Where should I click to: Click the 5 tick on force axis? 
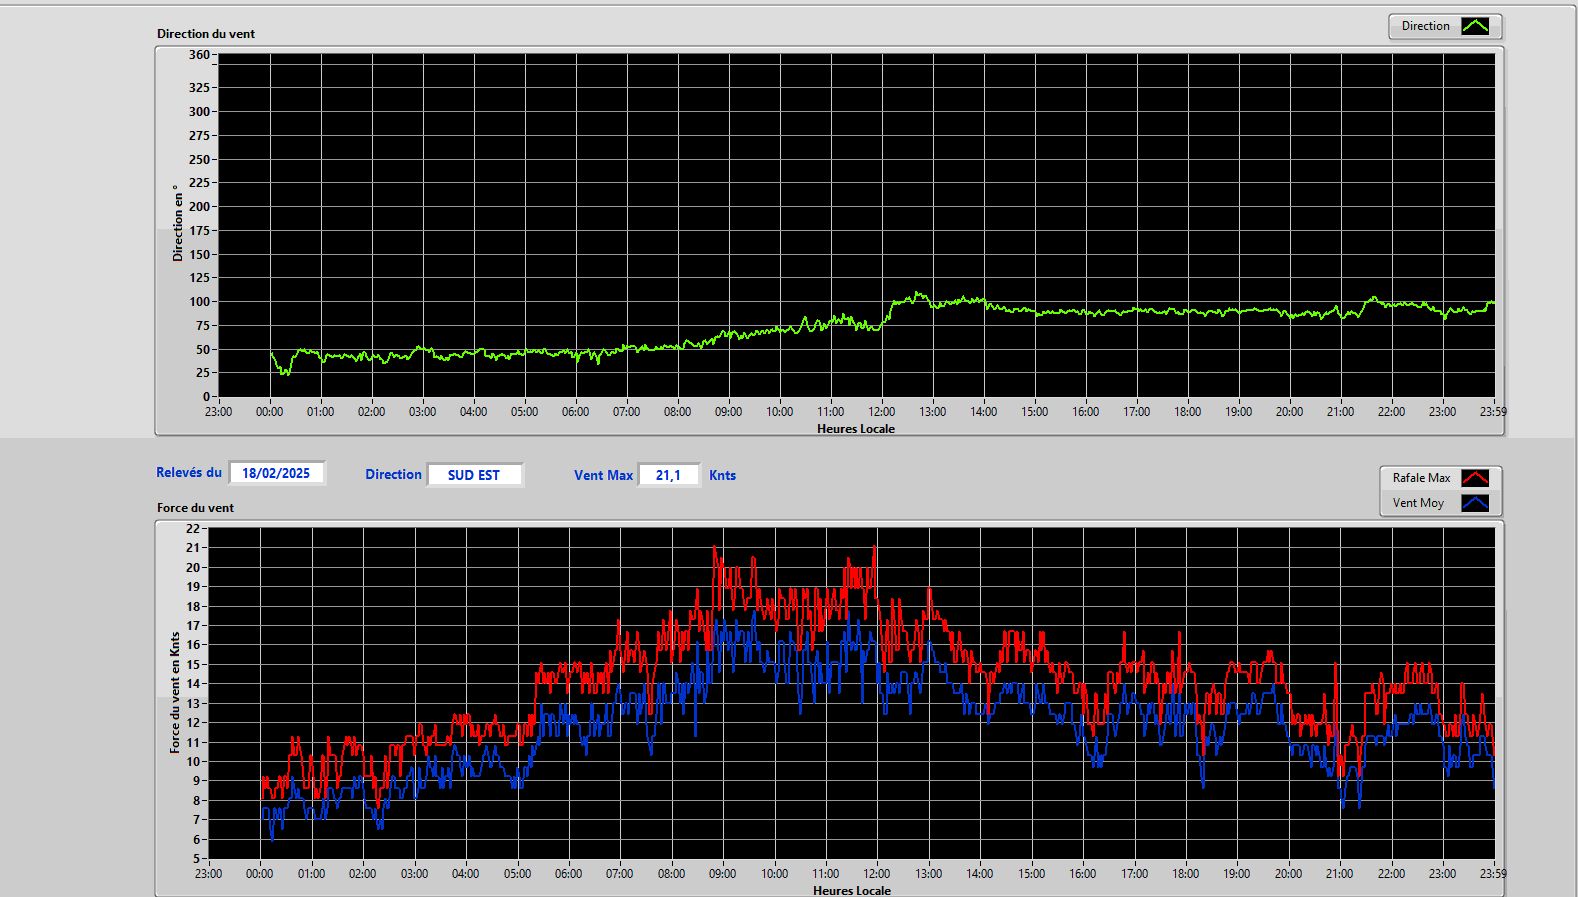click(196, 858)
